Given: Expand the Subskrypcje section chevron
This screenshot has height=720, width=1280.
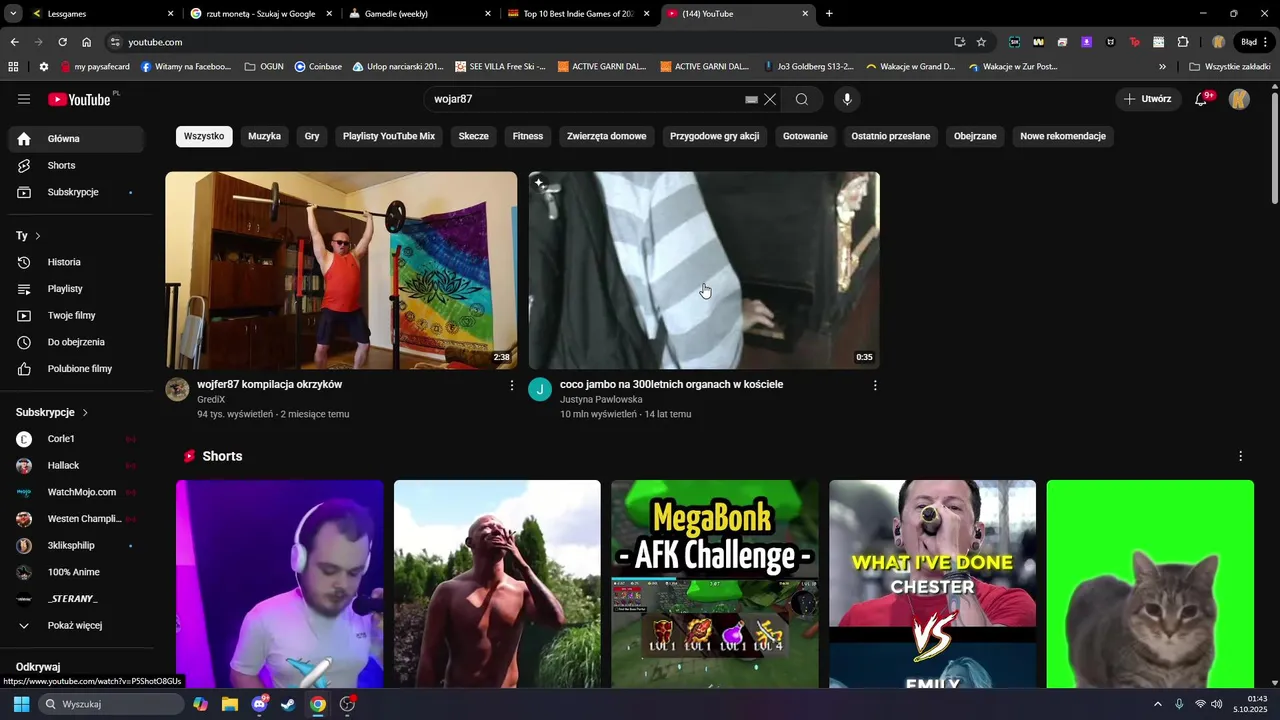Looking at the screenshot, I should click(85, 412).
